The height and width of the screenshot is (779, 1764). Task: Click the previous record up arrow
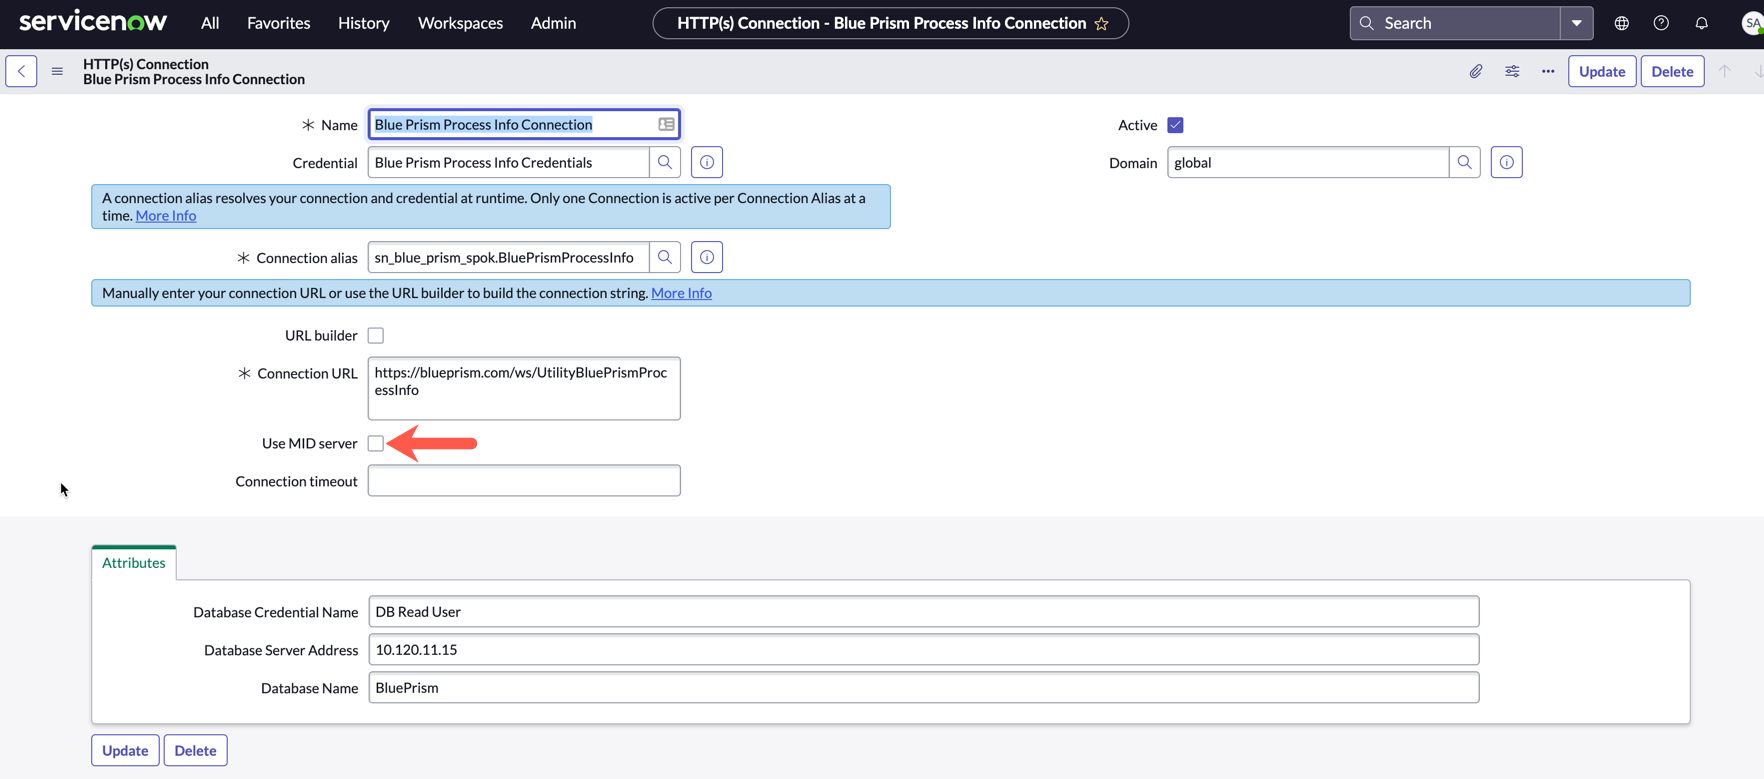pyautogui.click(x=1725, y=71)
